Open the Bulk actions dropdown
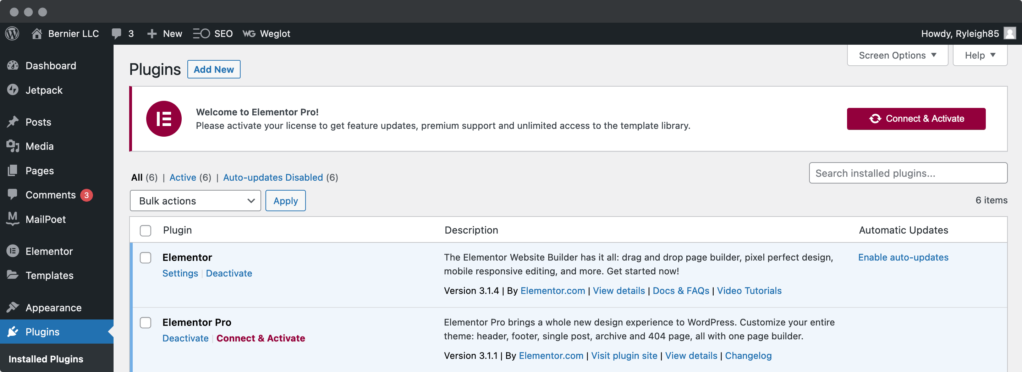1022x372 pixels. pos(196,201)
